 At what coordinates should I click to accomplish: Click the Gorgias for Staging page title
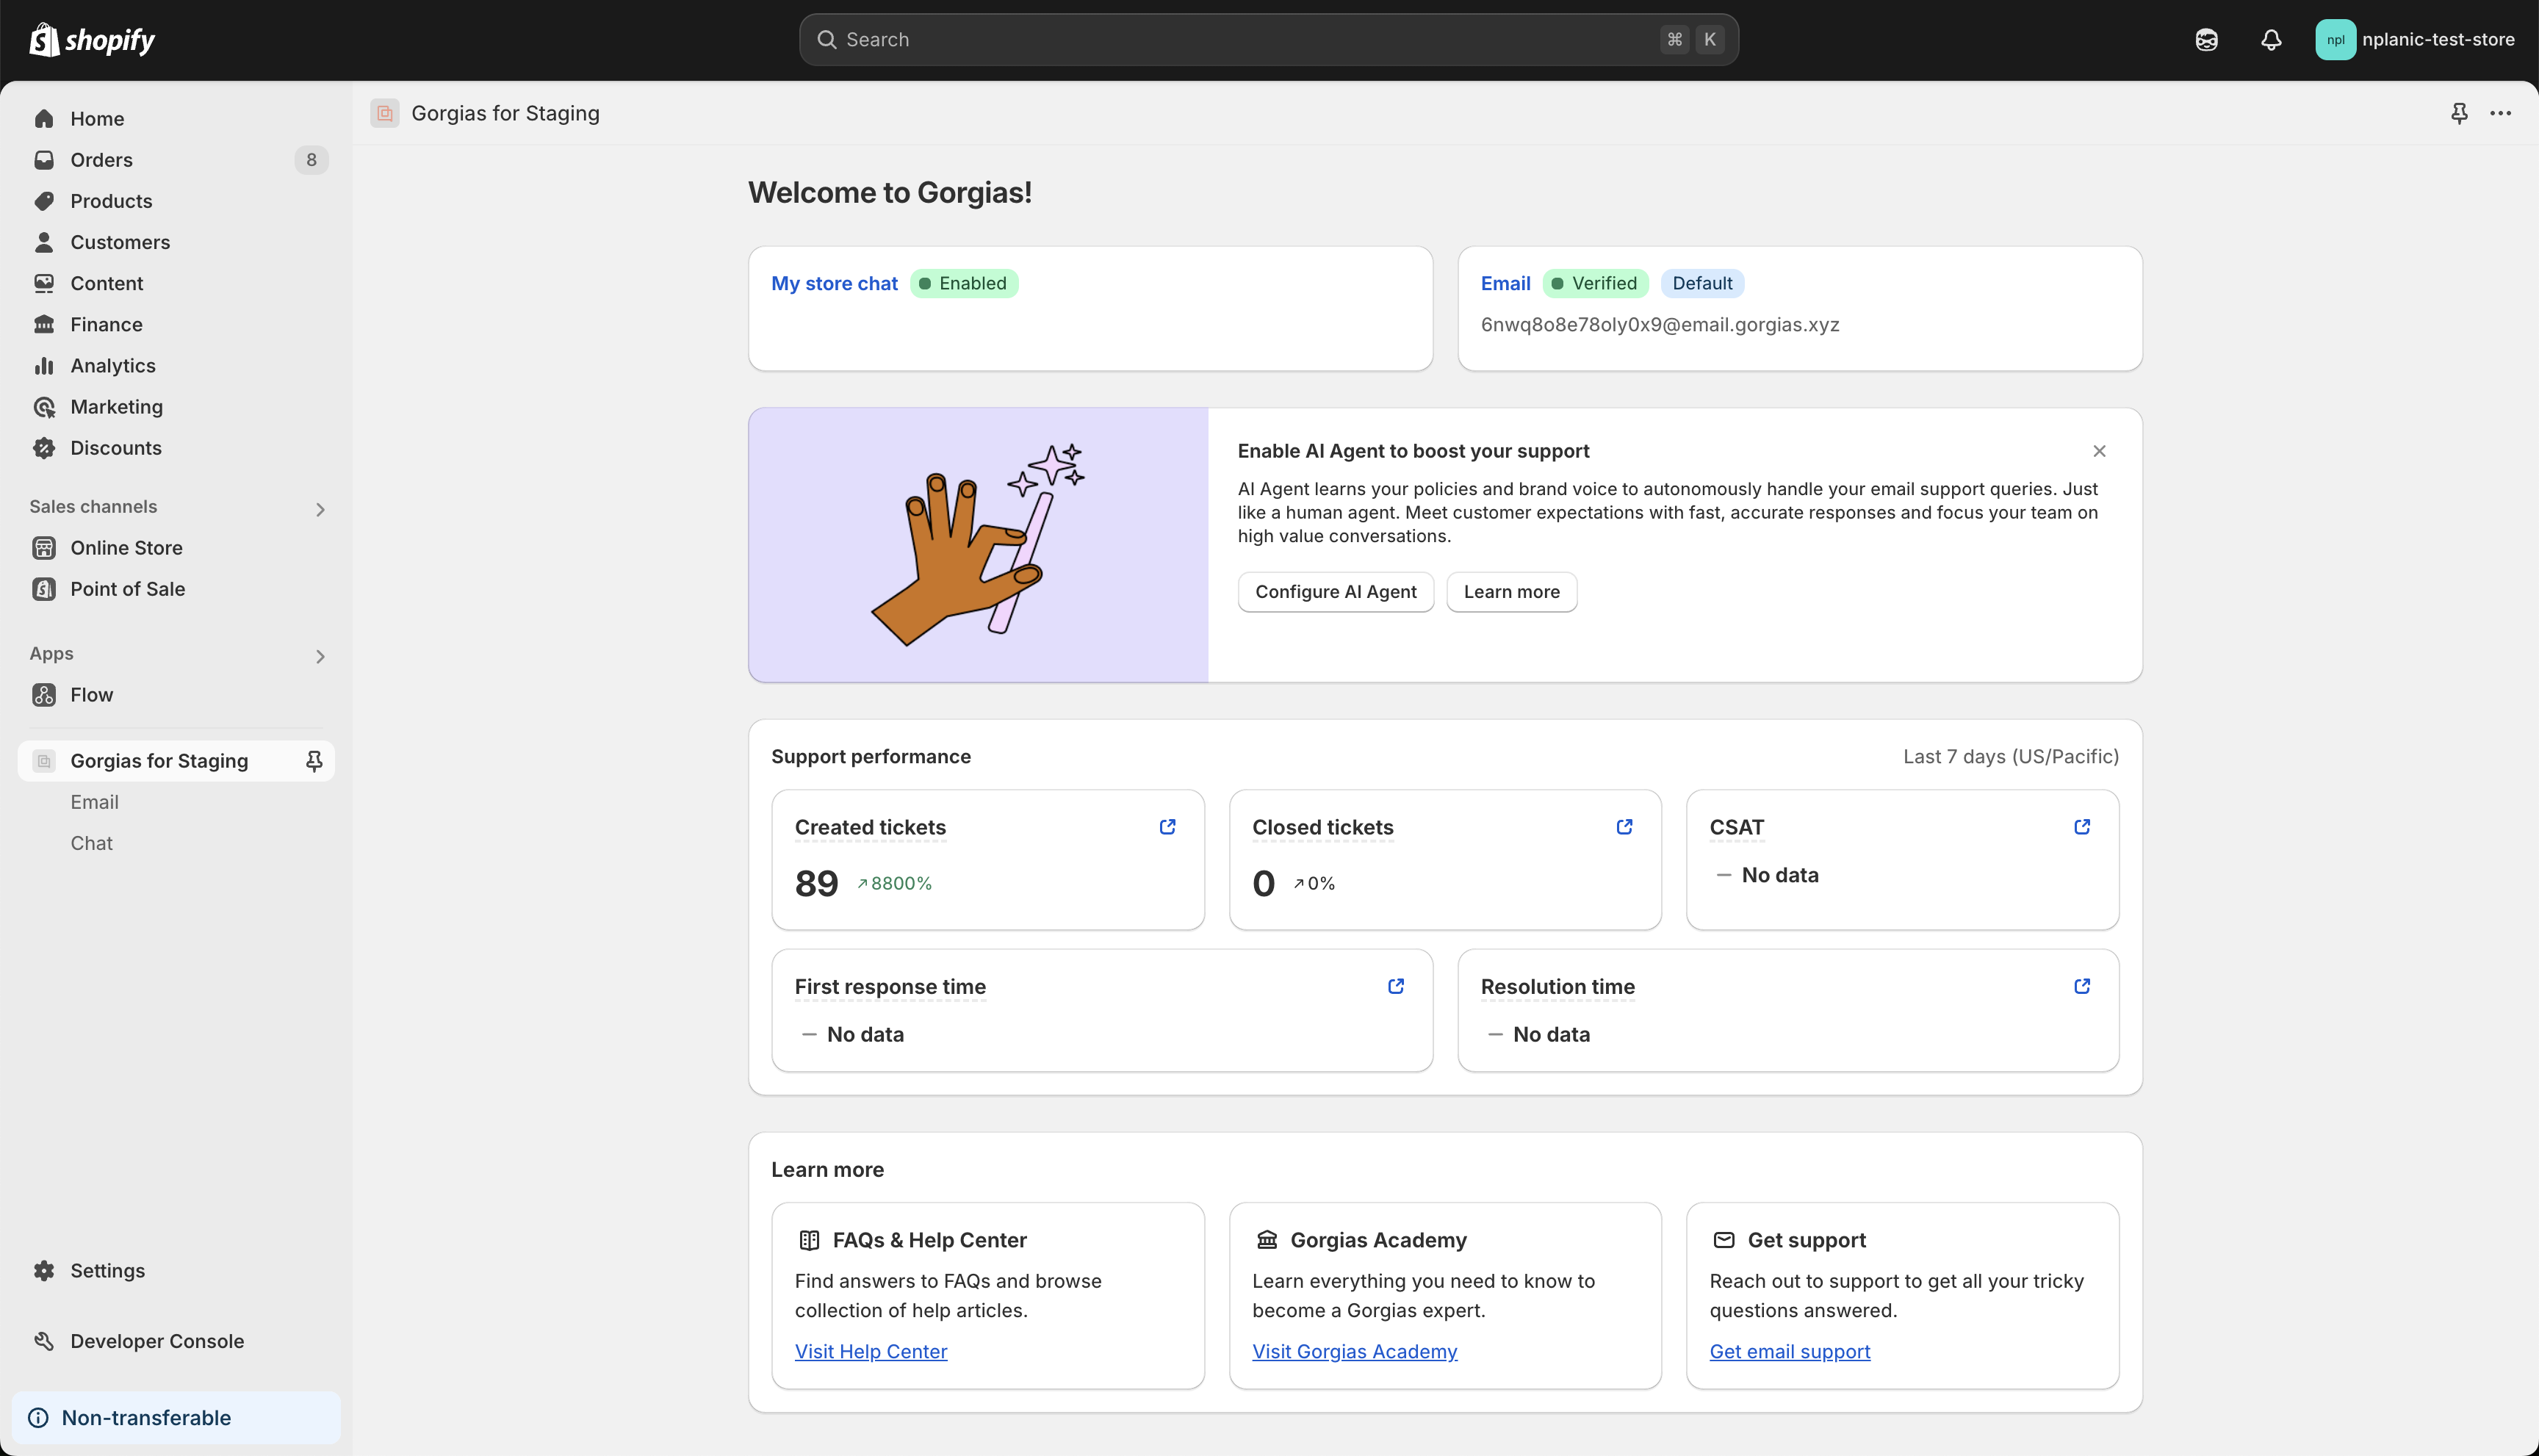(505, 113)
